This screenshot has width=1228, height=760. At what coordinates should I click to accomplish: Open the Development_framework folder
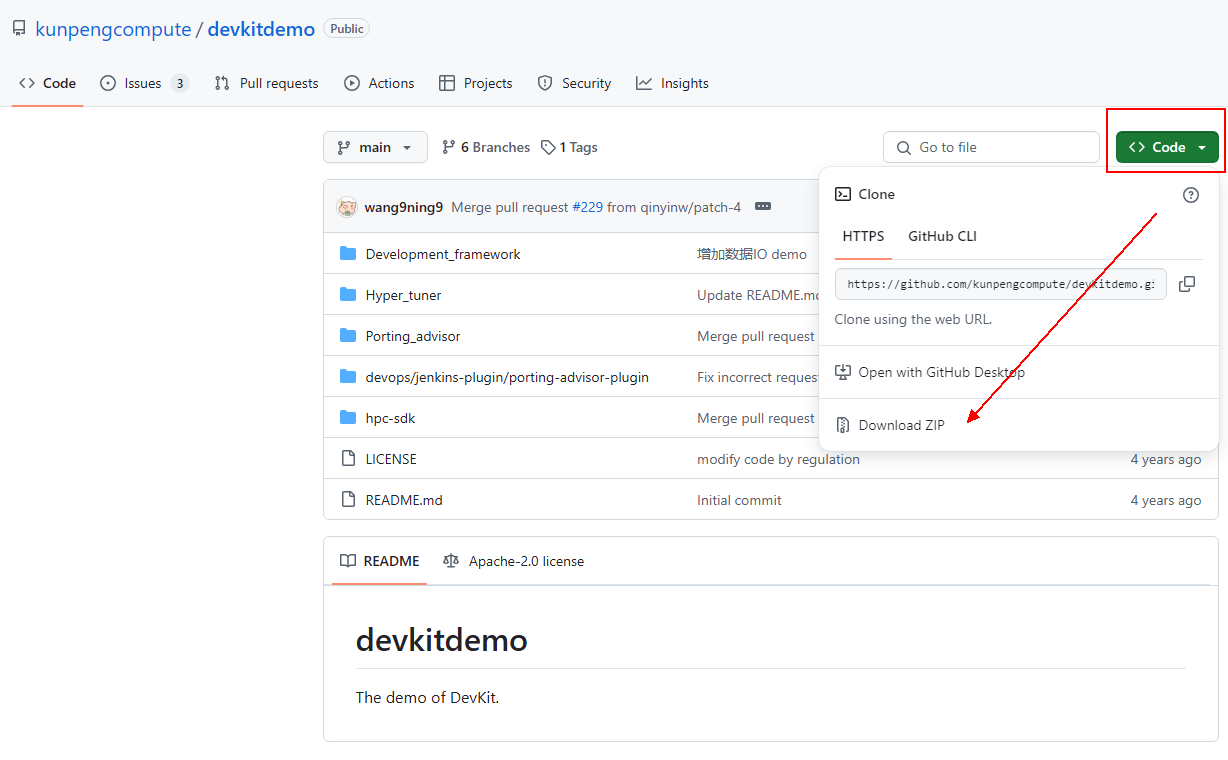coord(443,254)
